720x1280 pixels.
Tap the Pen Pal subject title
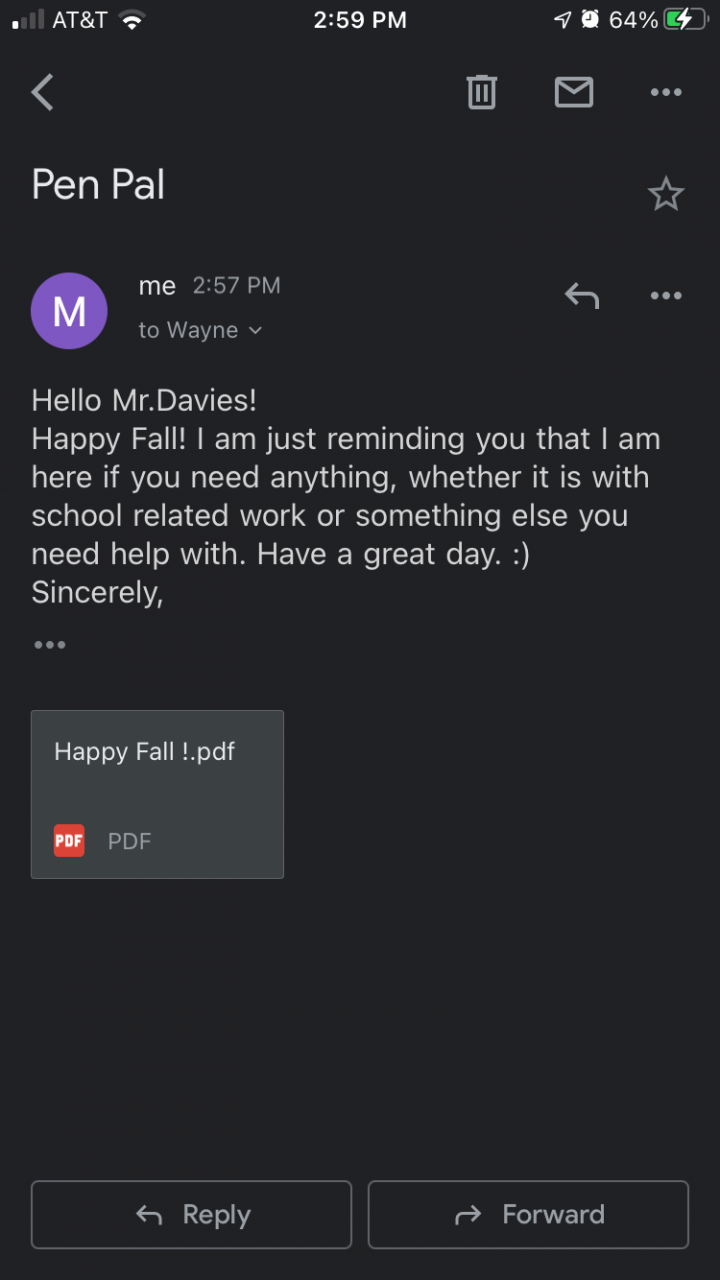tap(98, 185)
